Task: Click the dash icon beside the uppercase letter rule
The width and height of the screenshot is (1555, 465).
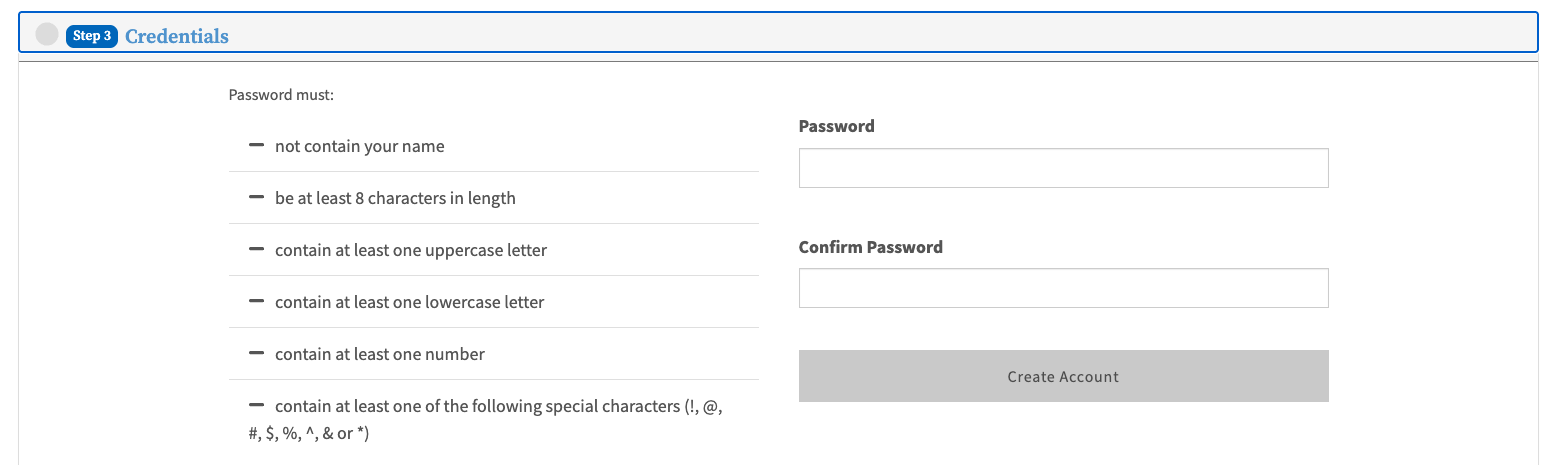Action: pyautogui.click(x=256, y=249)
